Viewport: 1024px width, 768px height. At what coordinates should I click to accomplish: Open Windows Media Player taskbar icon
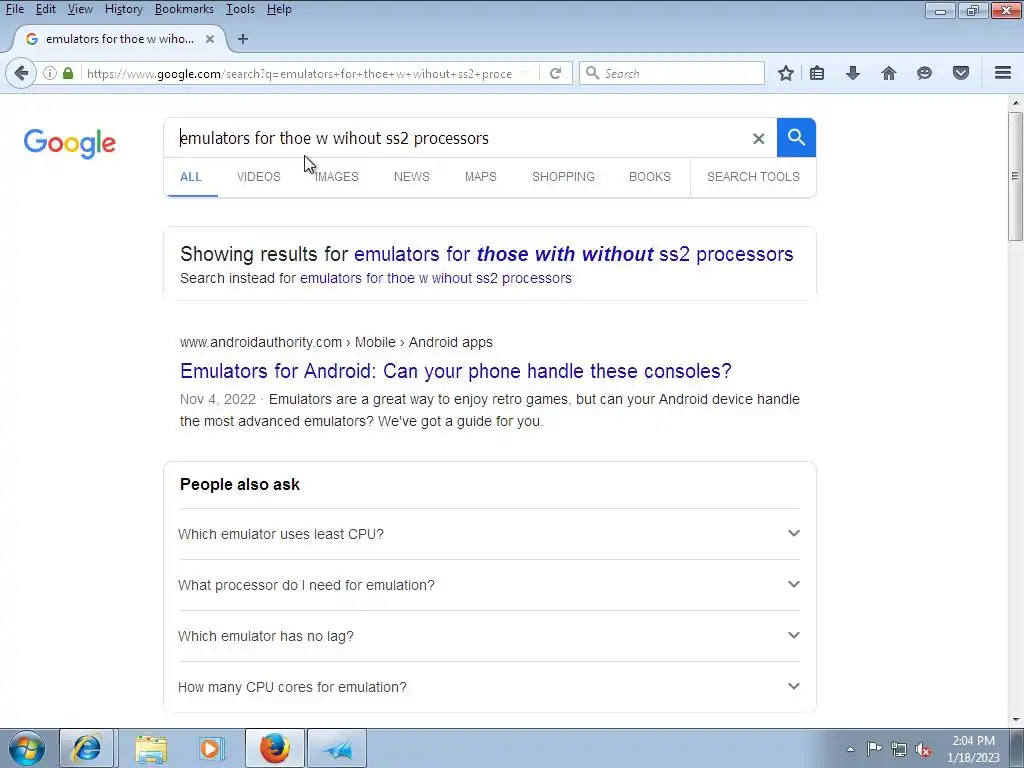tap(212, 748)
